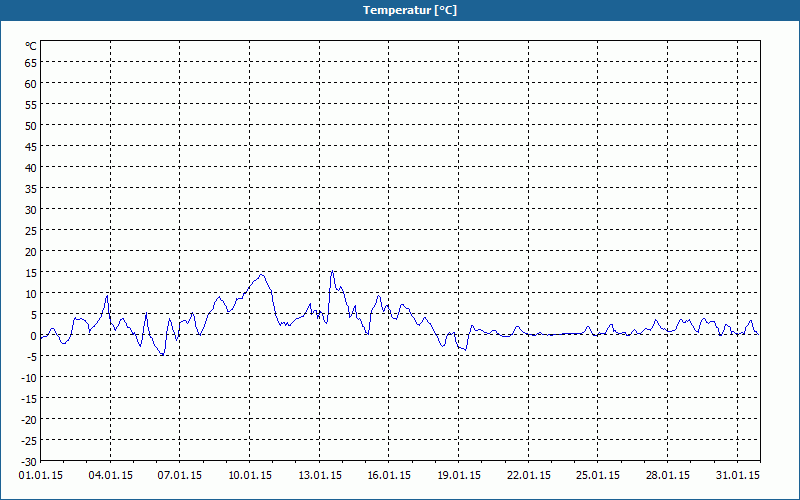The width and height of the screenshot is (800, 500).
Task: Click the 30 value on the y-axis
Action: pyautogui.click(x=31, y=210)
